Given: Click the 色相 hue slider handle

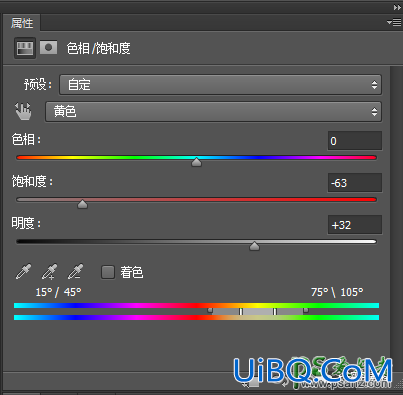Looking at the screenshot, I should point(196,162).
